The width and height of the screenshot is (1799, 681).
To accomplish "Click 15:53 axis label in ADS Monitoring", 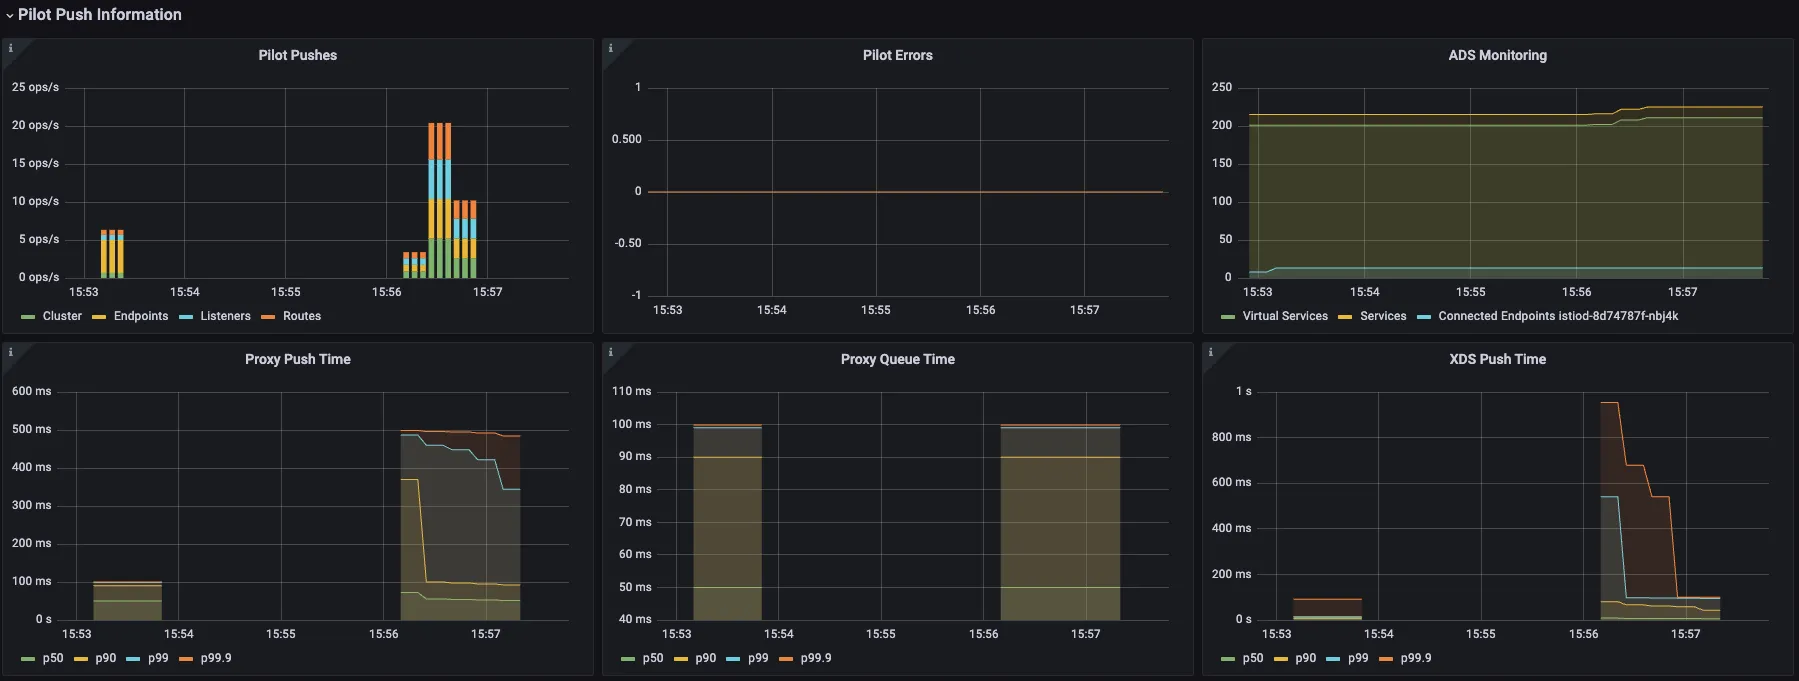I will [1257, 292].
